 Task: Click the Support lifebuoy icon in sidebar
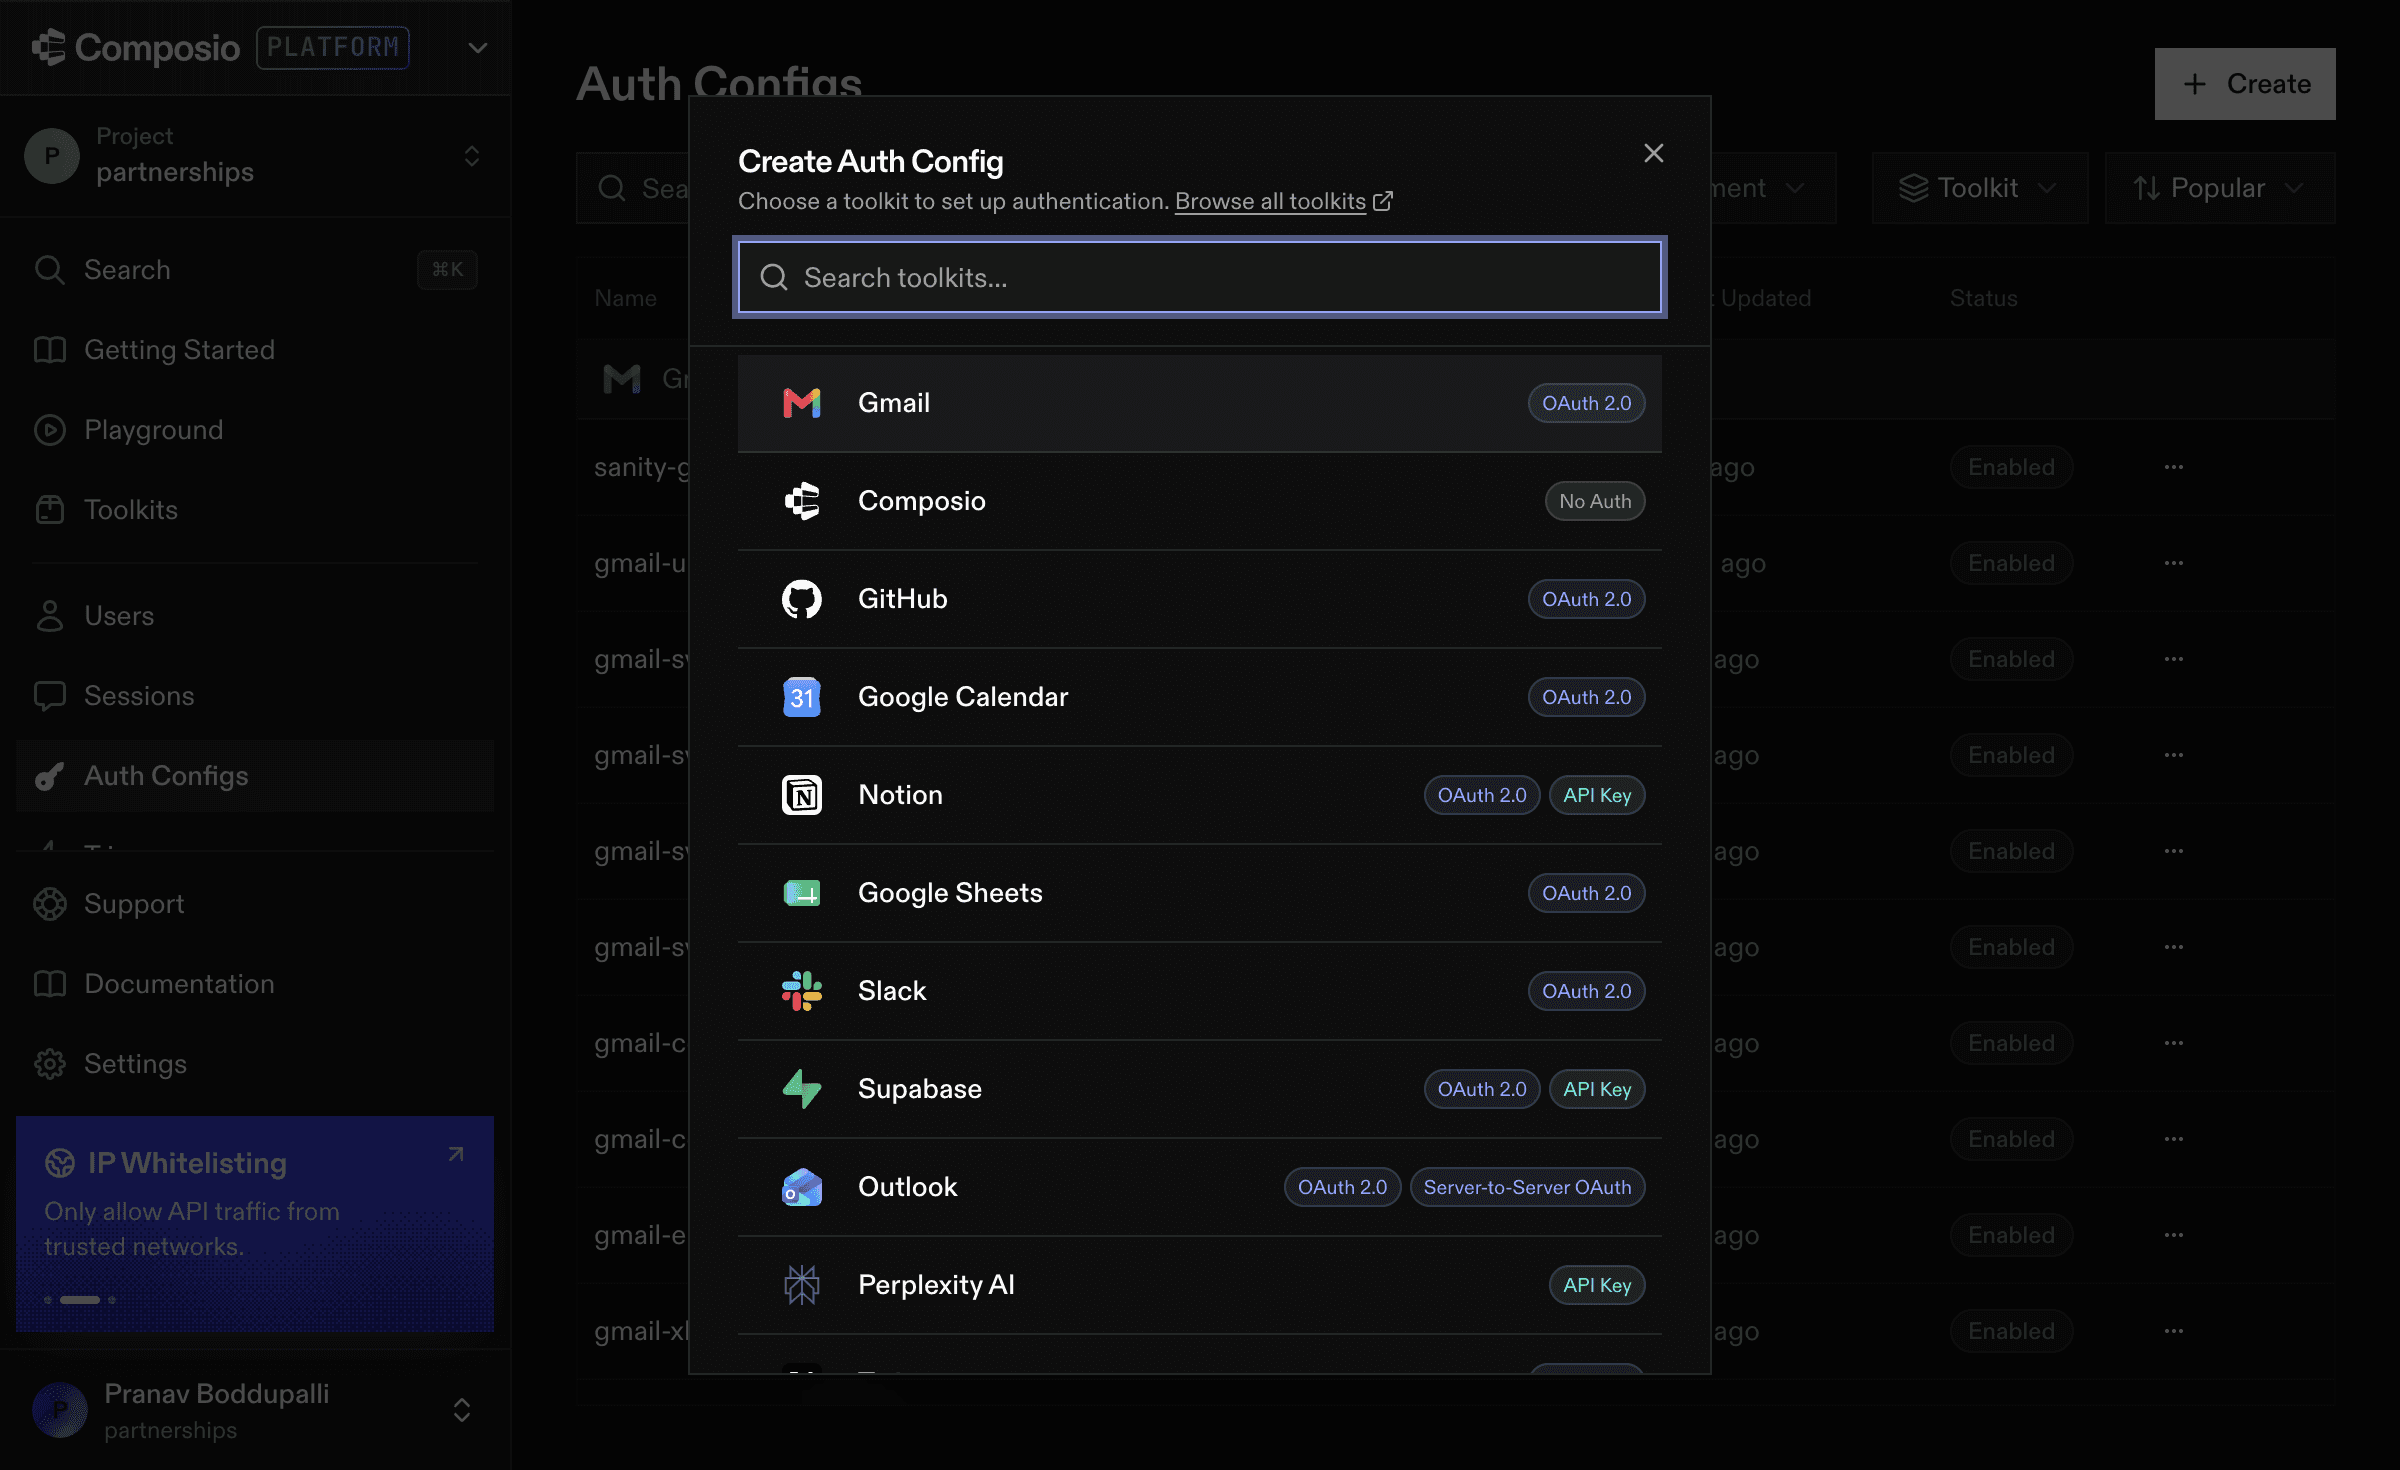[50, 904]
